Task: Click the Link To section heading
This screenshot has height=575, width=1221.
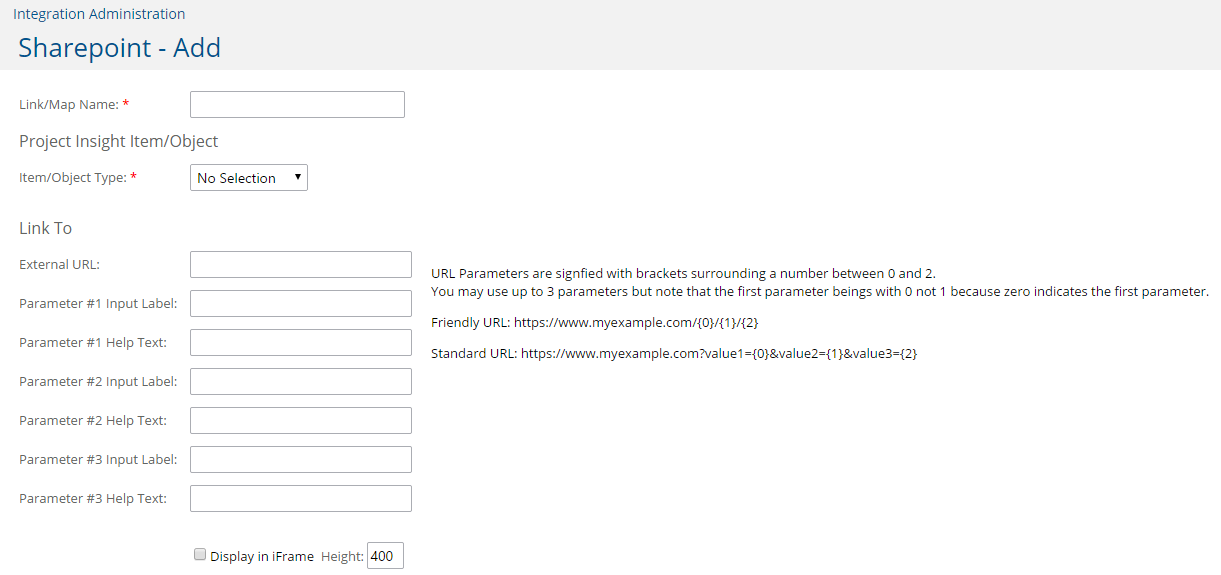Action: pos(46,228)
